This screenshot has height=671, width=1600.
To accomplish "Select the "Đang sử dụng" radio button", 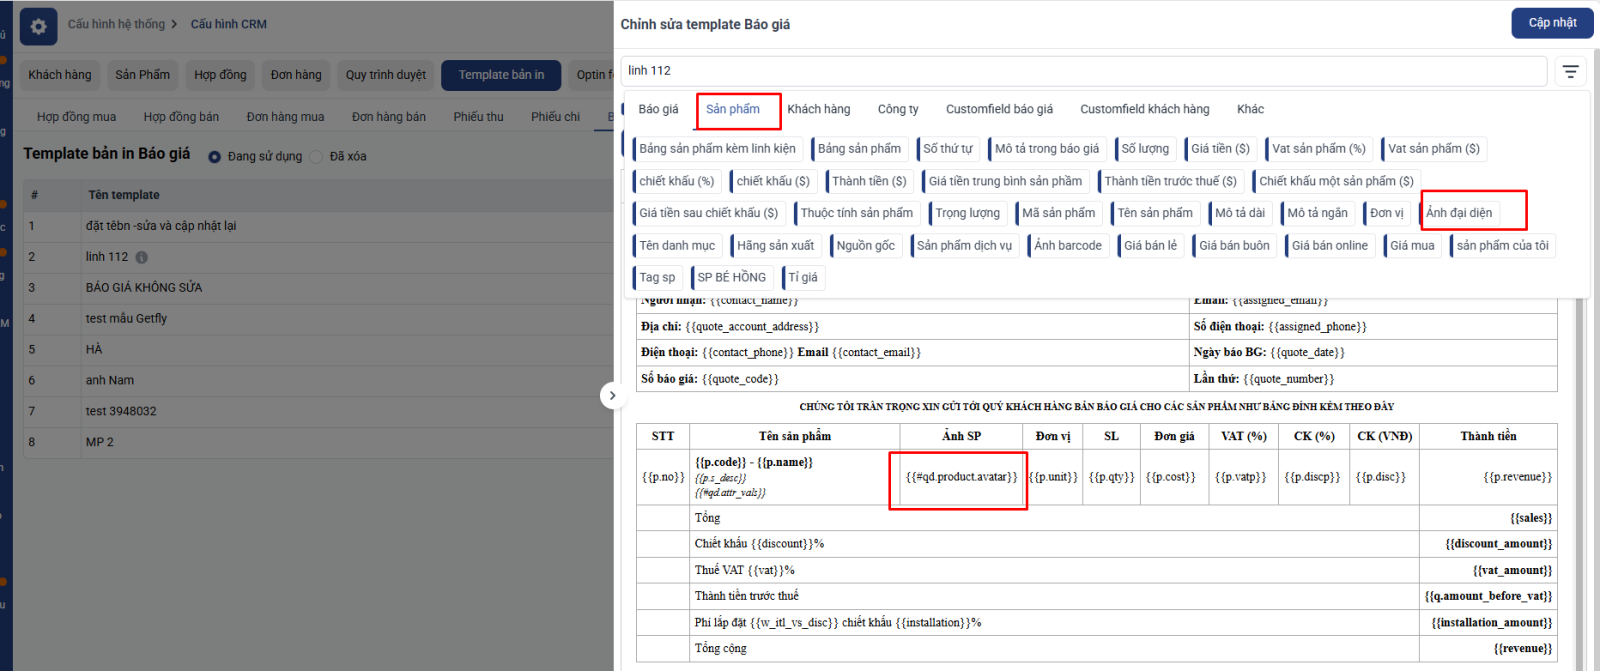I will point(214,157).
